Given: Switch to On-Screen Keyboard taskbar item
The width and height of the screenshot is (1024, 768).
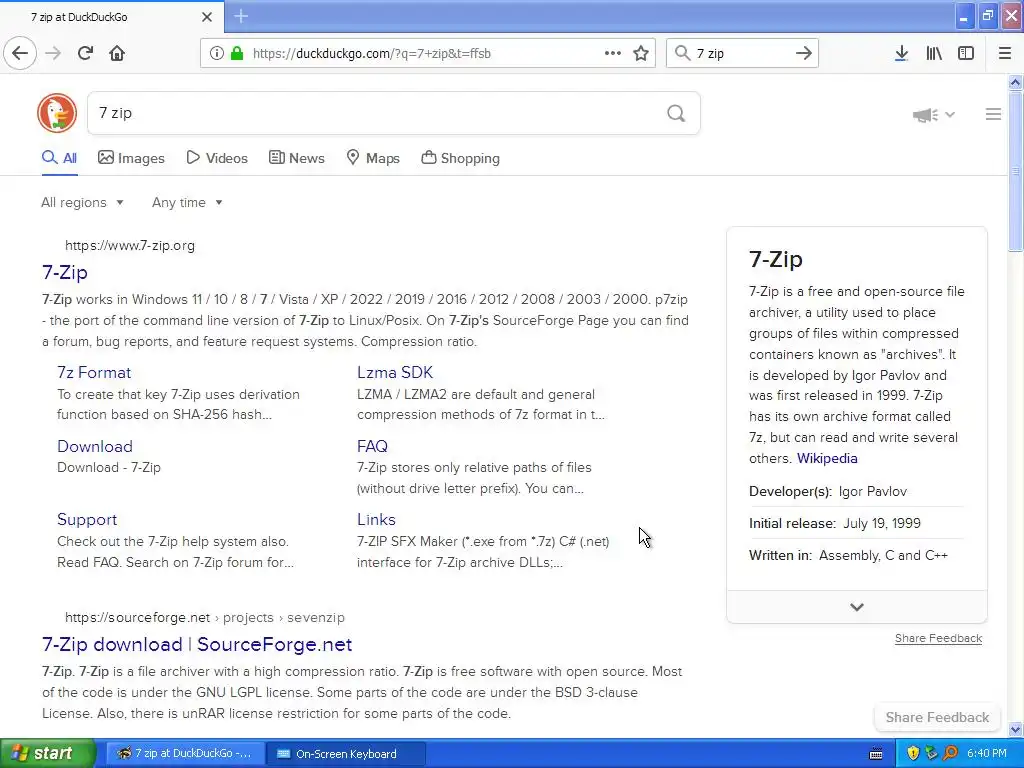Looking at the screenshot, I should pos(346,754).
